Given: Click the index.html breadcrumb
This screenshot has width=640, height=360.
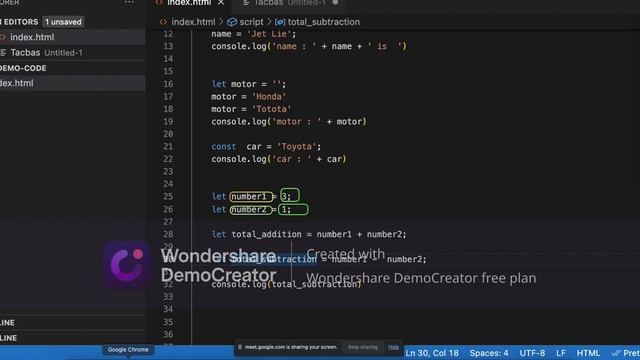Looking at the screenshot, I should click(193, 22).
